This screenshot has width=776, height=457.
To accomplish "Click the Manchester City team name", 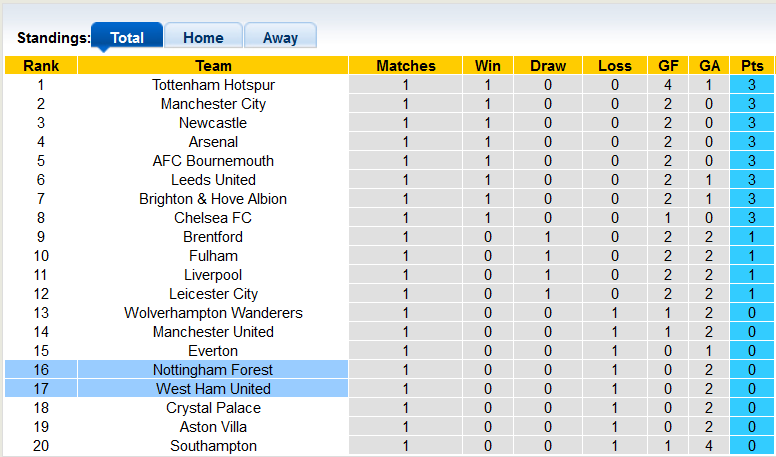I will click(213, 104).
